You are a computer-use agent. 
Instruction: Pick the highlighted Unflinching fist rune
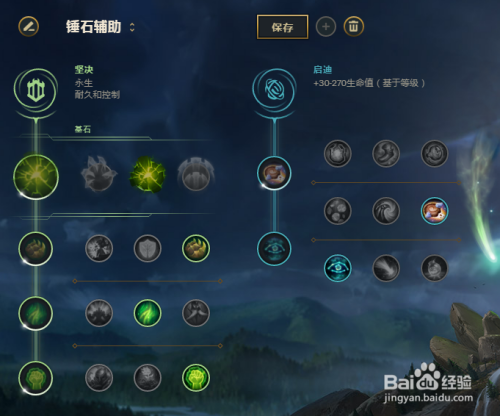point(196,378)
